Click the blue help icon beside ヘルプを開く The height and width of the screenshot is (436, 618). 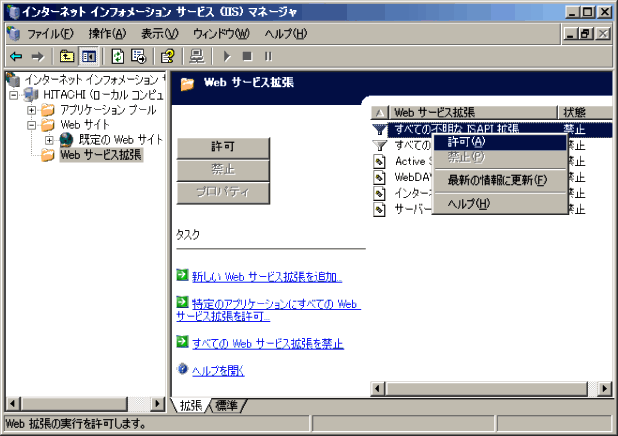click(182, 369)
